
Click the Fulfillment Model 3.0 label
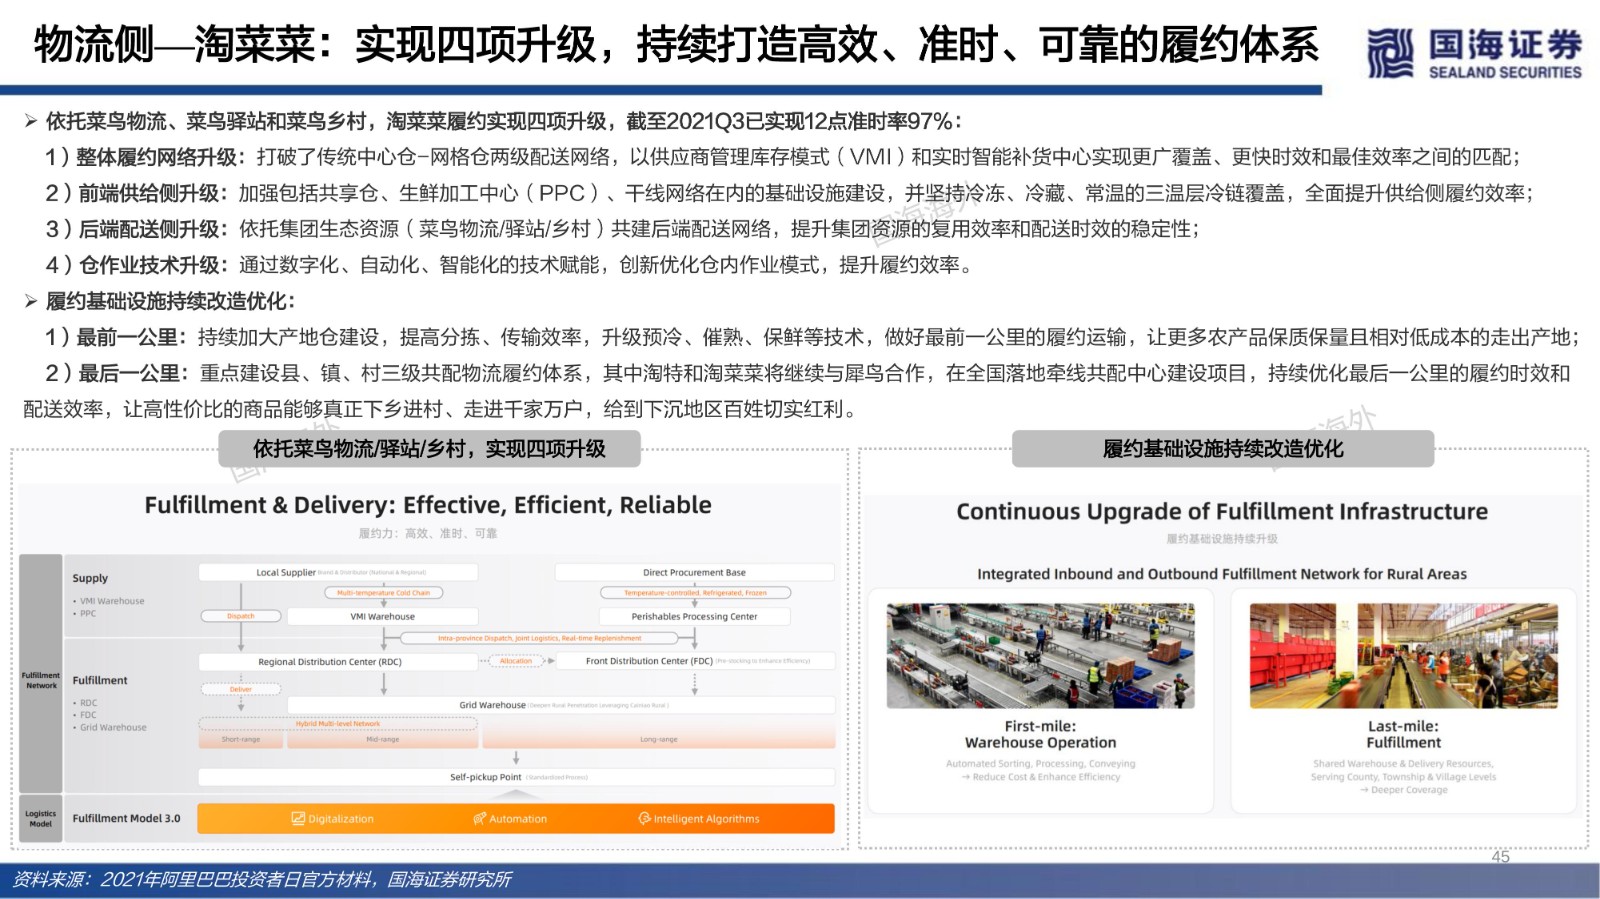pos(126,818)
